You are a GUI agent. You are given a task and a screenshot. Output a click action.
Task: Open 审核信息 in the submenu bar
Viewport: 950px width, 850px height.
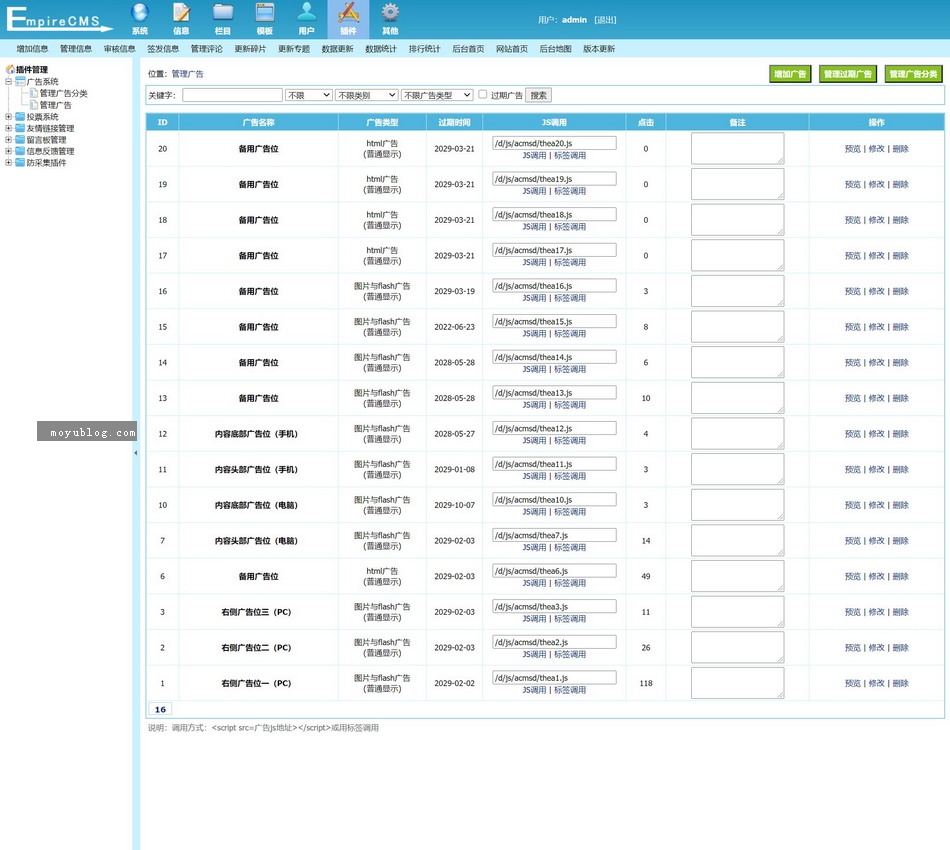[119, 48]
